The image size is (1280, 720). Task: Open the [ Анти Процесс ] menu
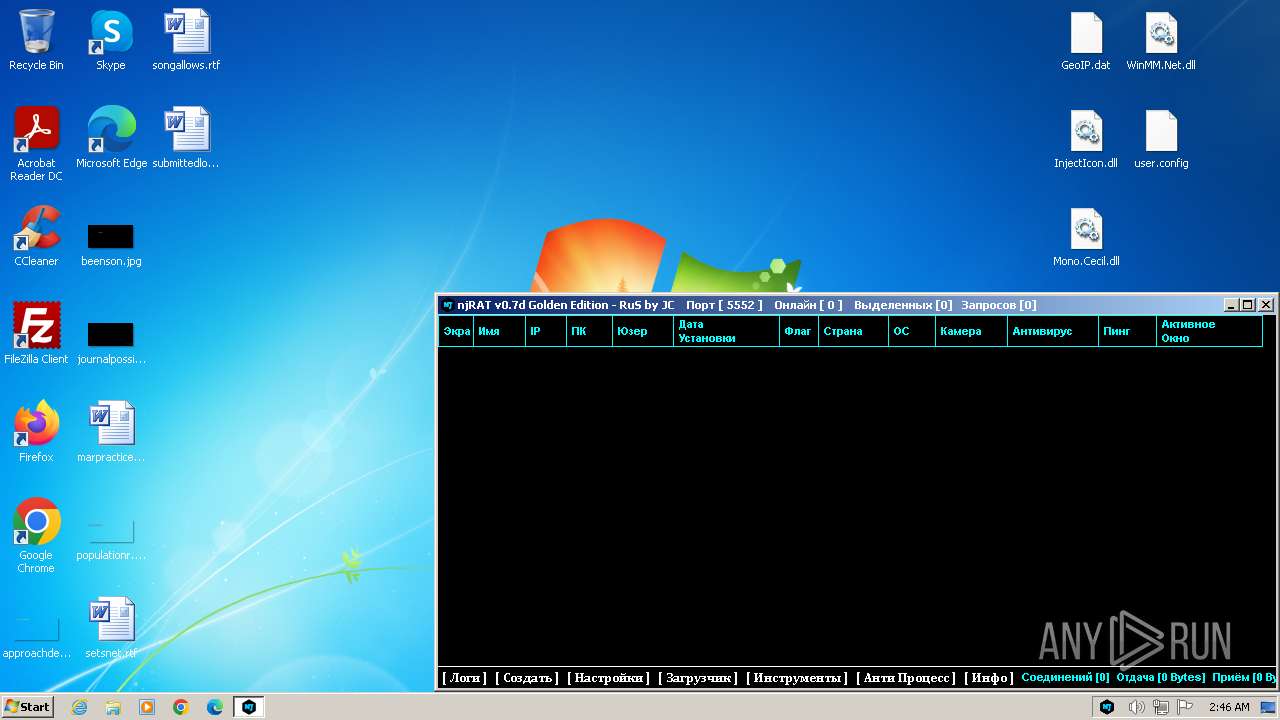click(x=906, y=678)
